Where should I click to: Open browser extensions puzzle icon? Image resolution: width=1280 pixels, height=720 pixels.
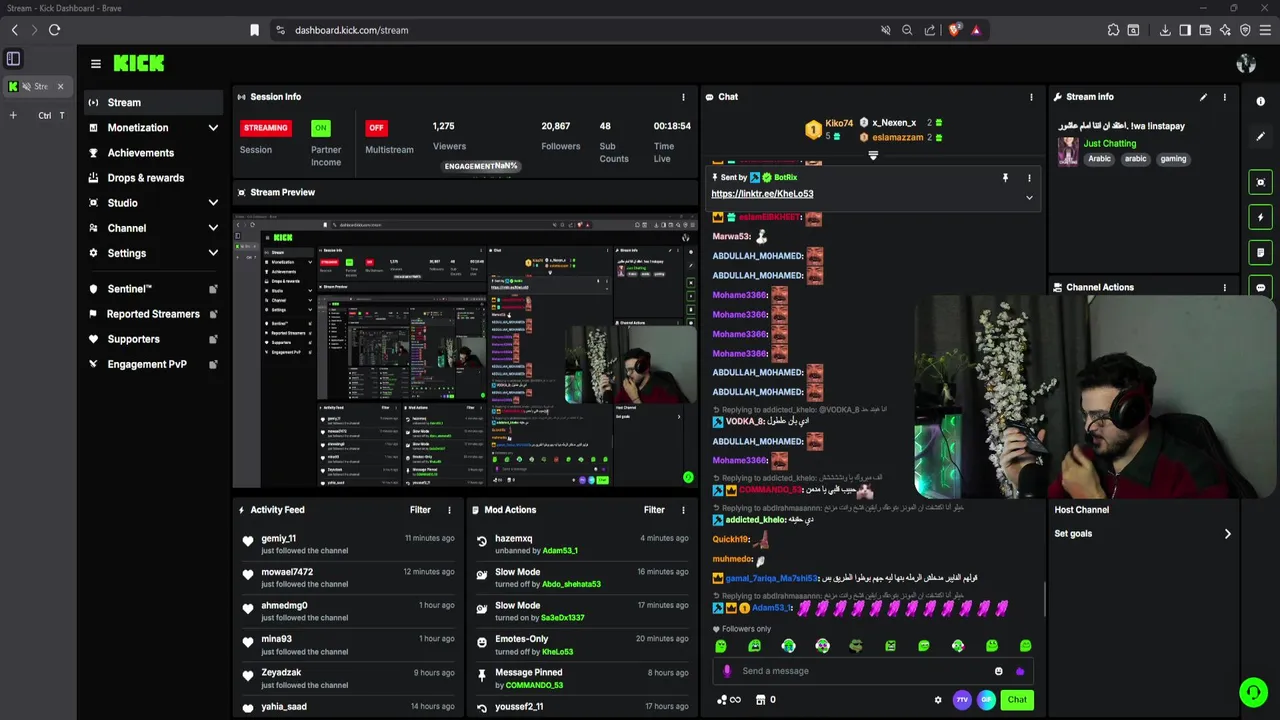click(1113, 30)
